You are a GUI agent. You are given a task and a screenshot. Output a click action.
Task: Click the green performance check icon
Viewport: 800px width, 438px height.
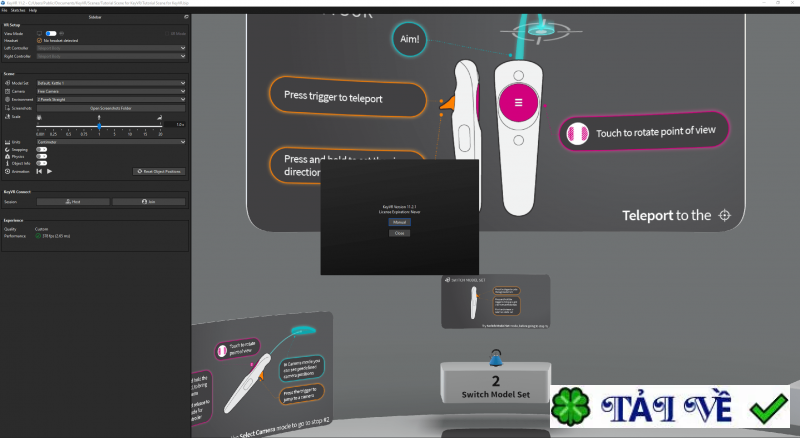pos(38,236)
